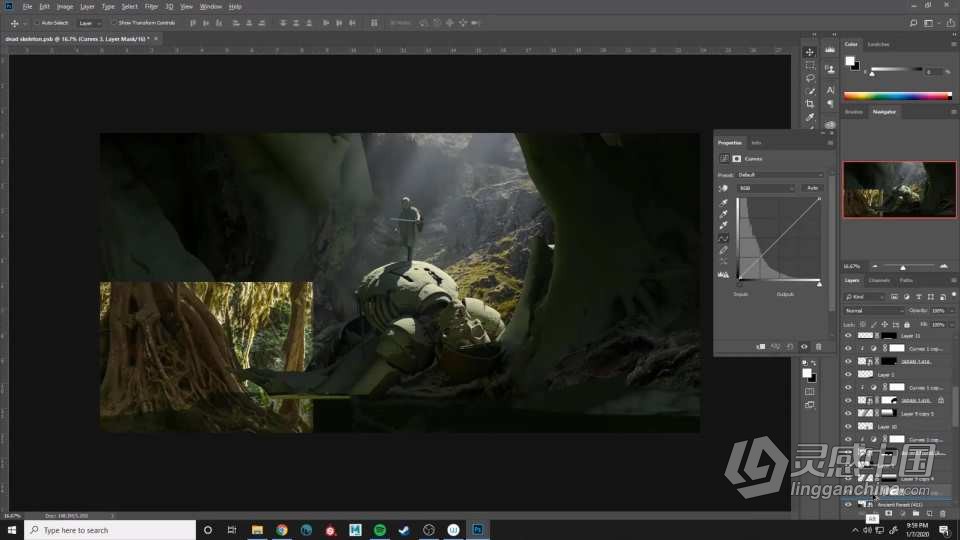
Task: Click Task View button on taskbar
Action: [231, 530]
